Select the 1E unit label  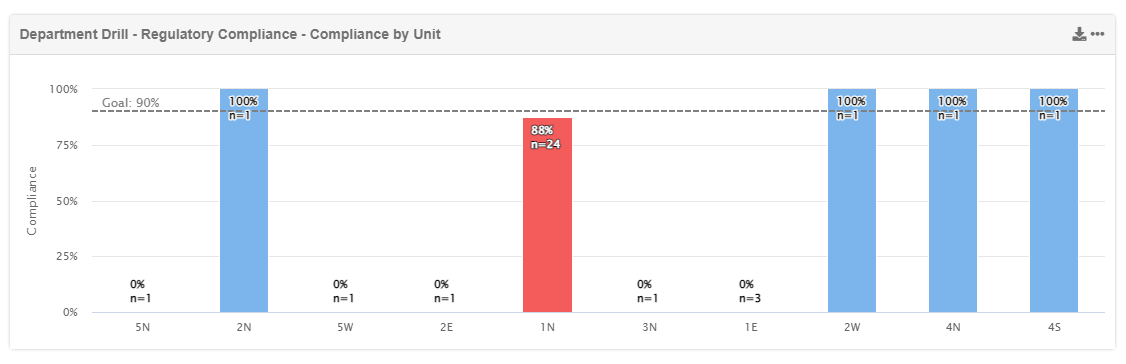750,326
